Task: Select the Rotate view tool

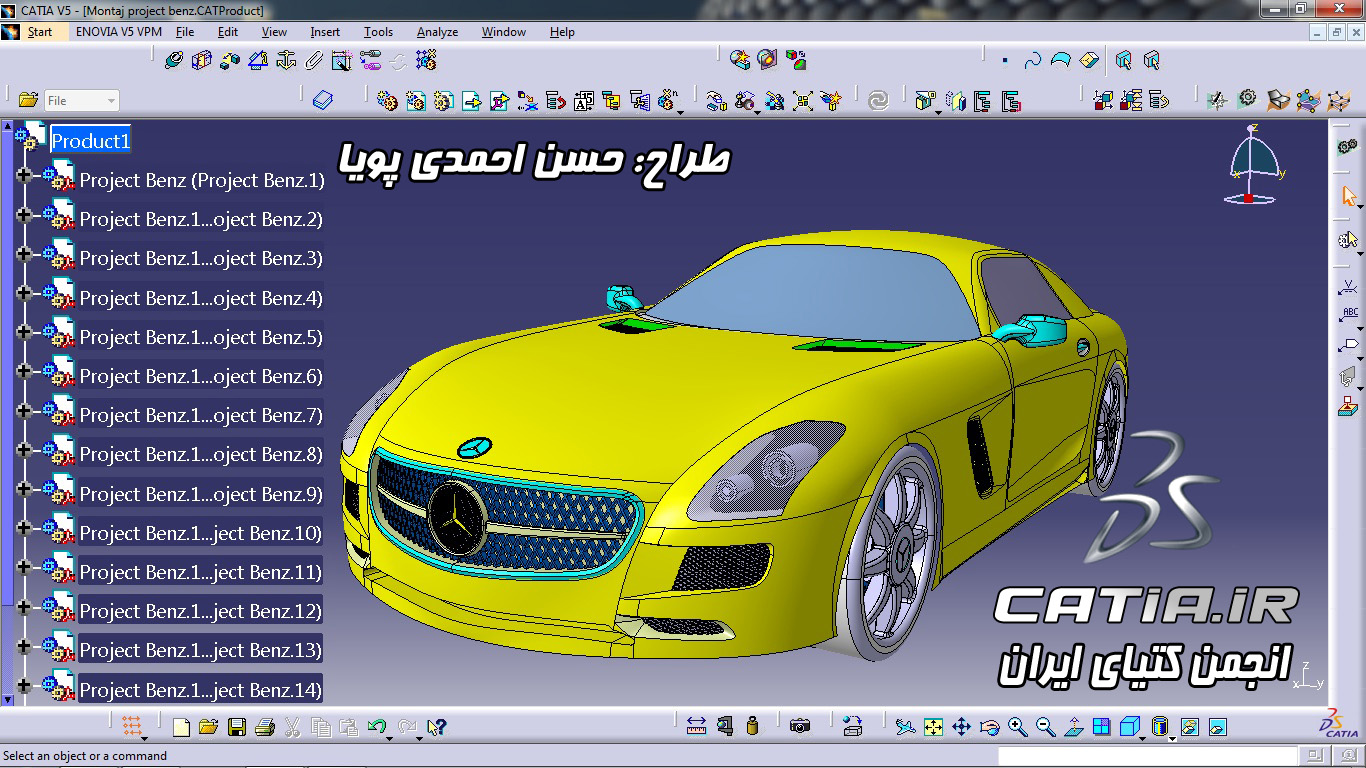Action: (989, 727)
